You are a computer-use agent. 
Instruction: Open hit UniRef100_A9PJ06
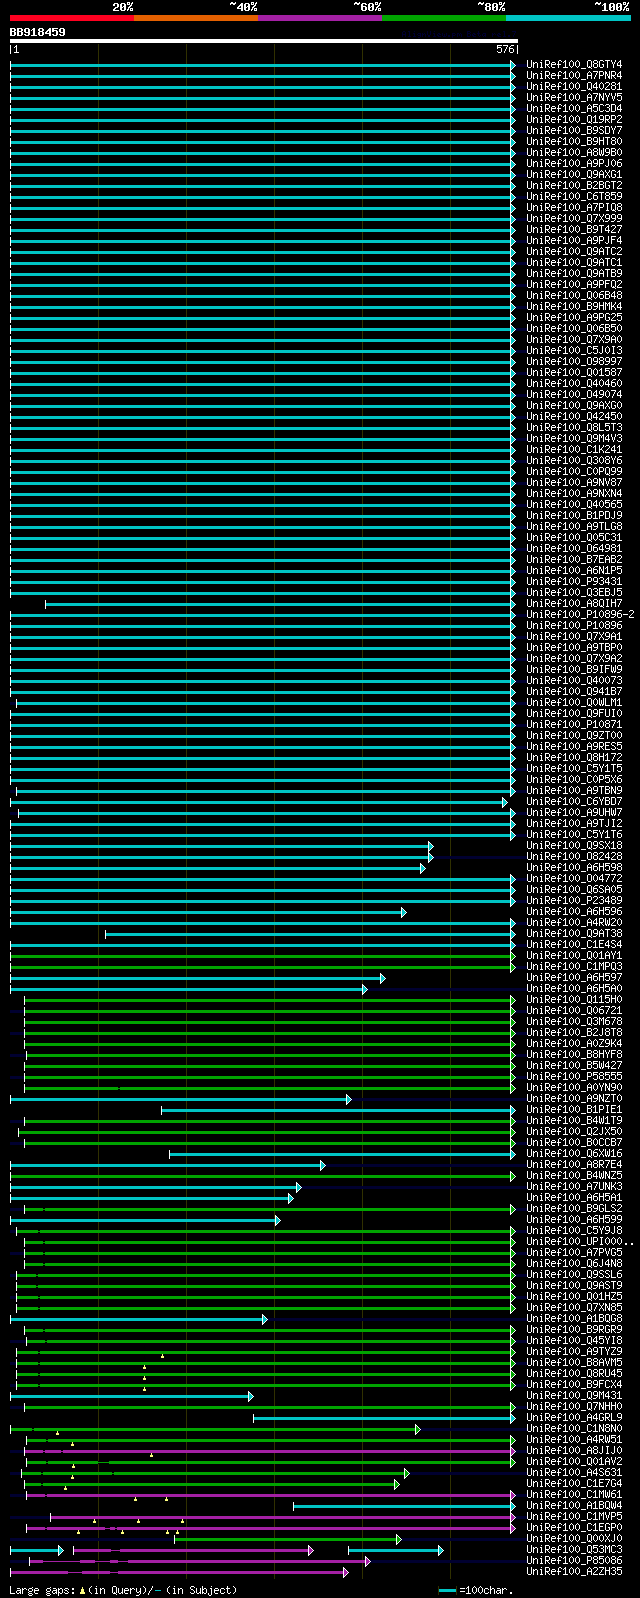[574, 164]
